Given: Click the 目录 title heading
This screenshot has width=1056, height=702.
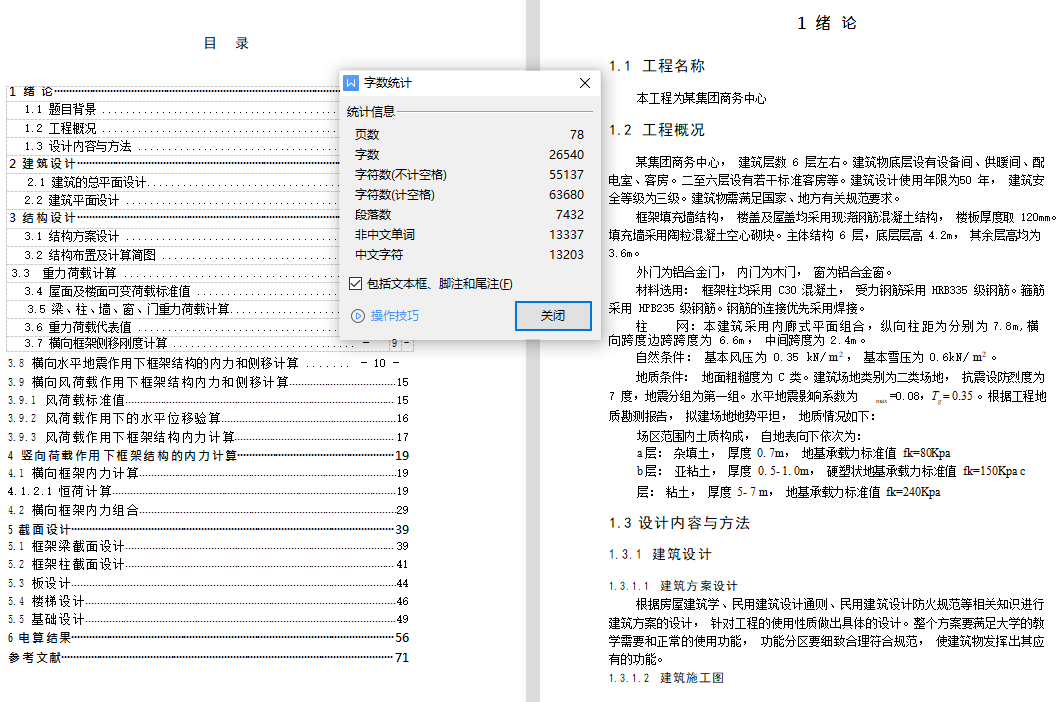Looking at the screenshot, I should click(x=226, y=43).
